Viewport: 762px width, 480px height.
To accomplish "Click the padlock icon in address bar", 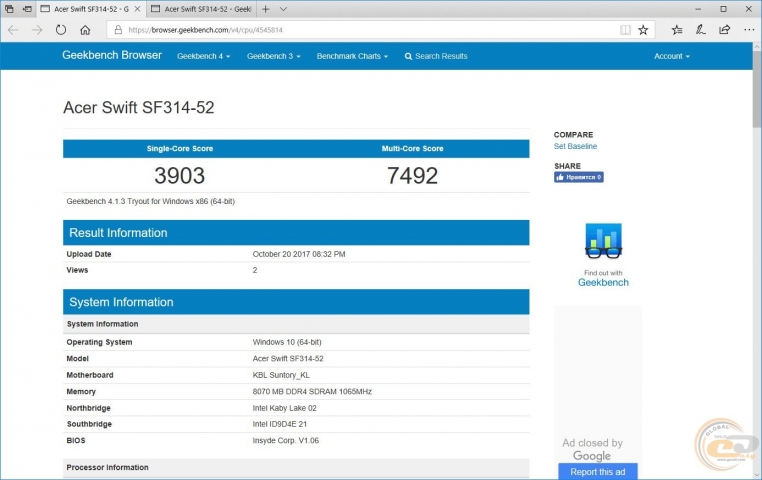I will 118,30.
